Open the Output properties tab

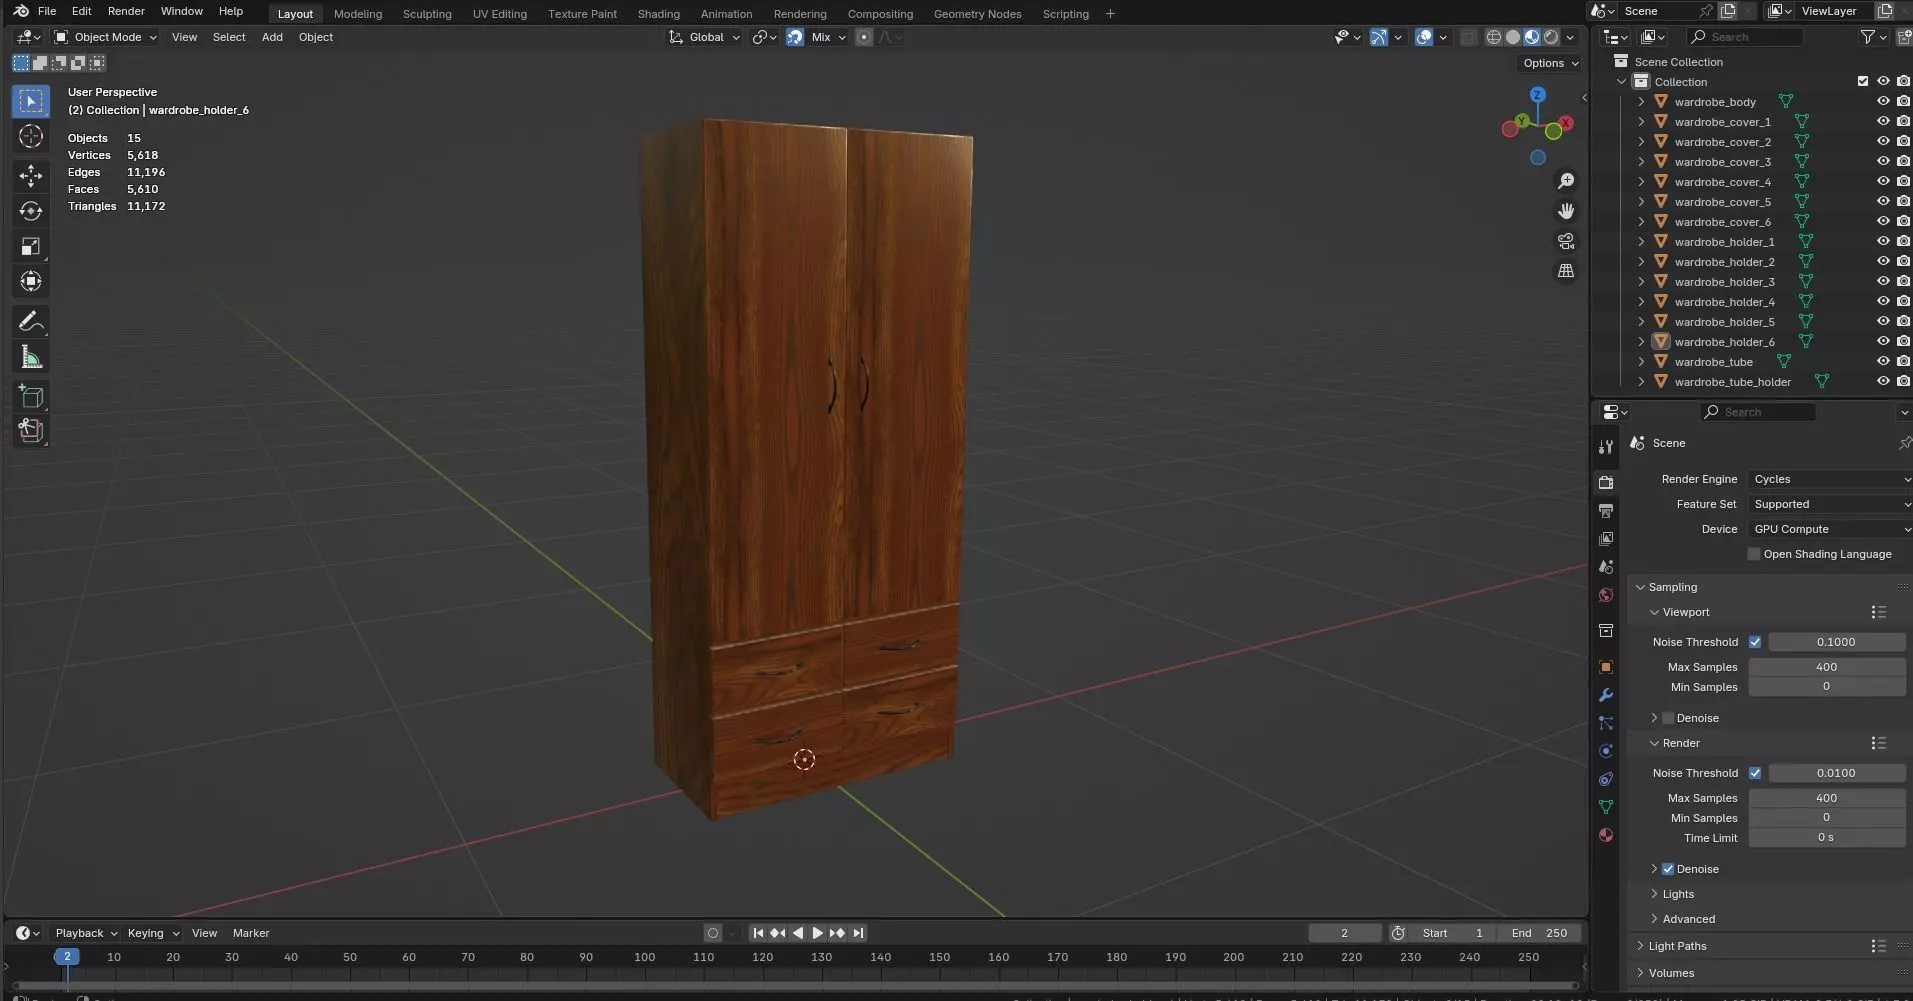[x=1606, y=510]
